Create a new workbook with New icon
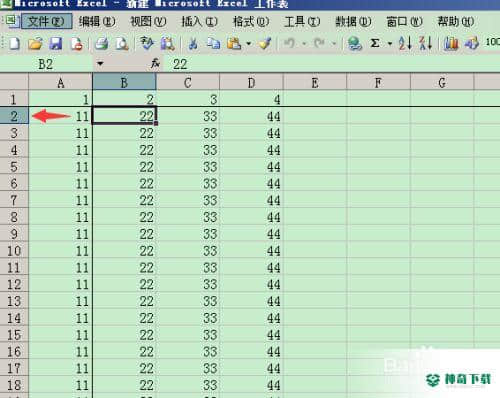500x398 pixels. click(14, 44)
